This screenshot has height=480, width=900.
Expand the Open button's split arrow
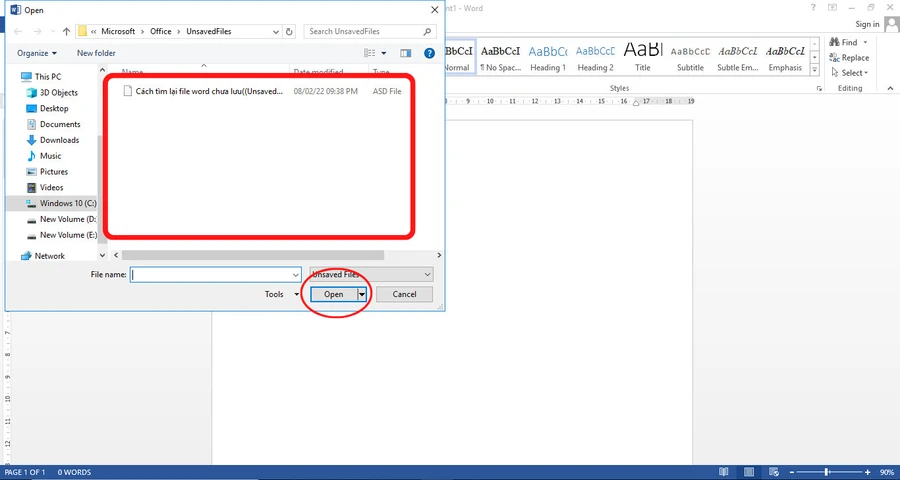coord(362,294)
